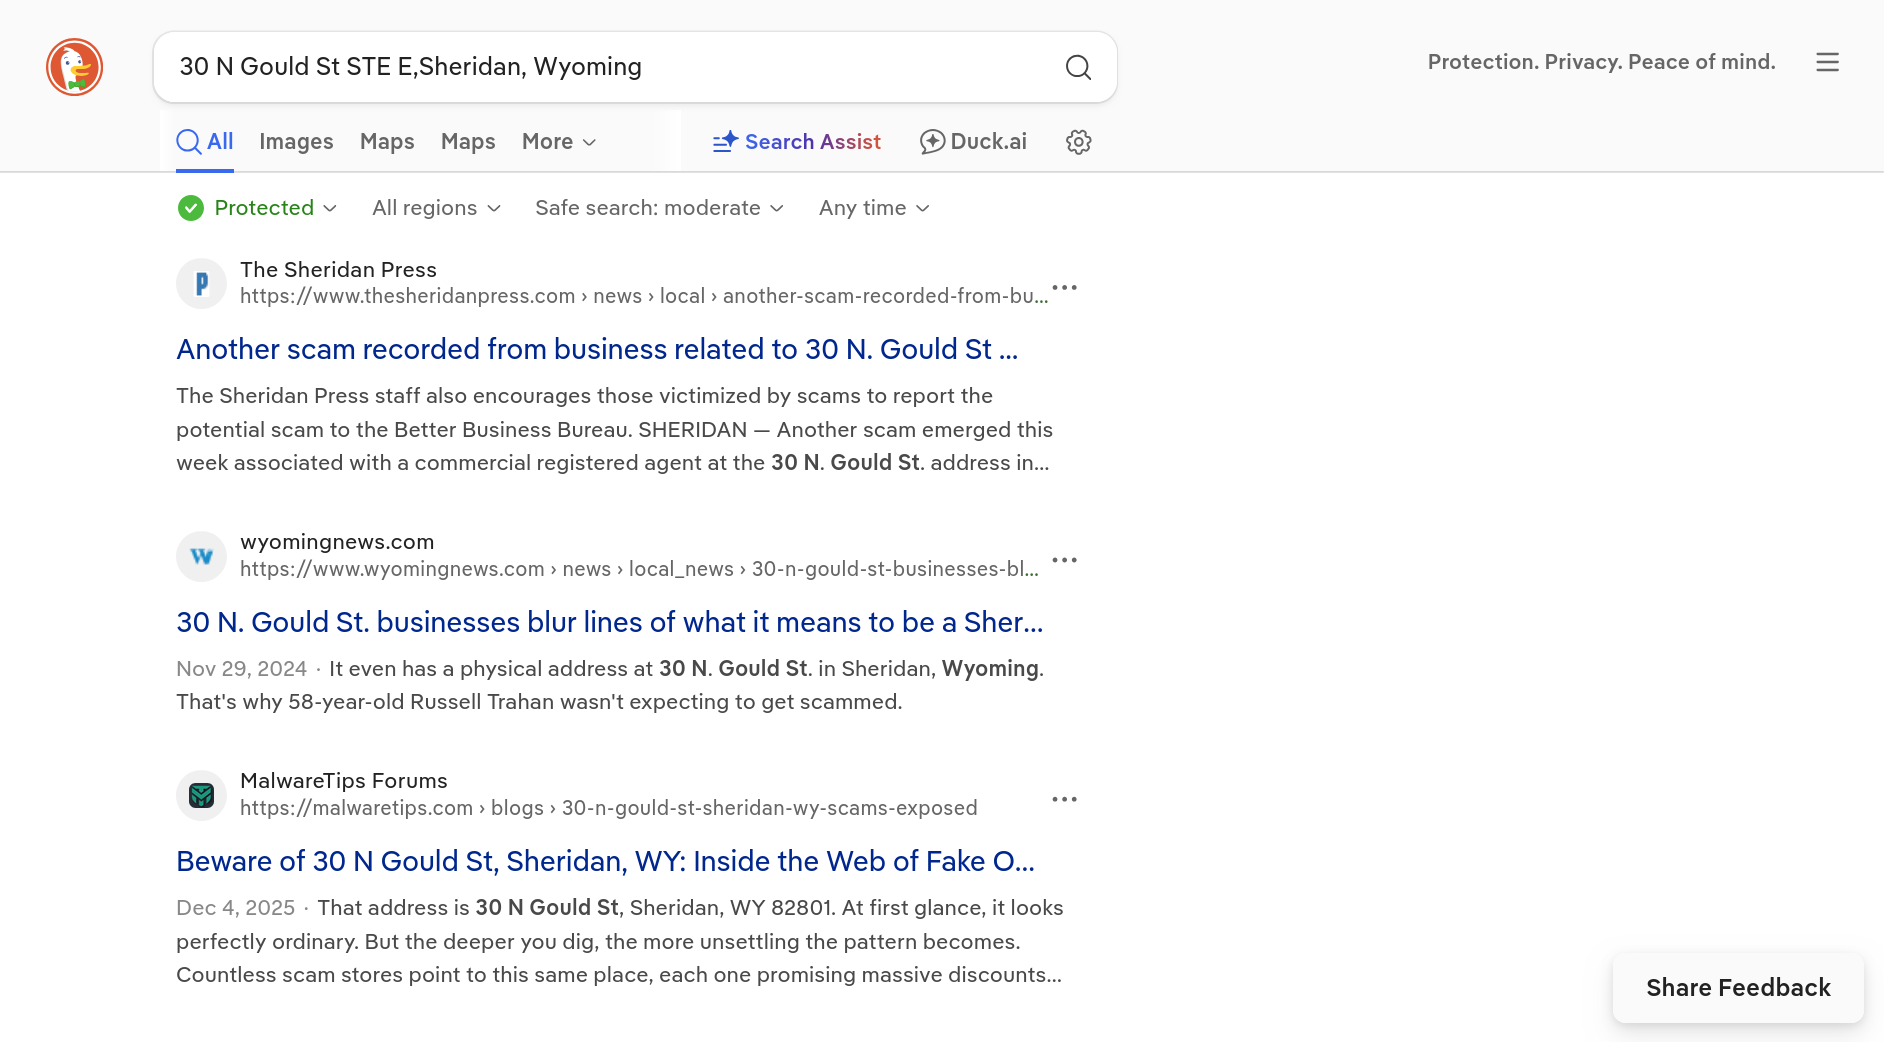Screen dimensions: 1884x1043
Task: Select the Search Assist tab
Action: click(x=797, y=142)
